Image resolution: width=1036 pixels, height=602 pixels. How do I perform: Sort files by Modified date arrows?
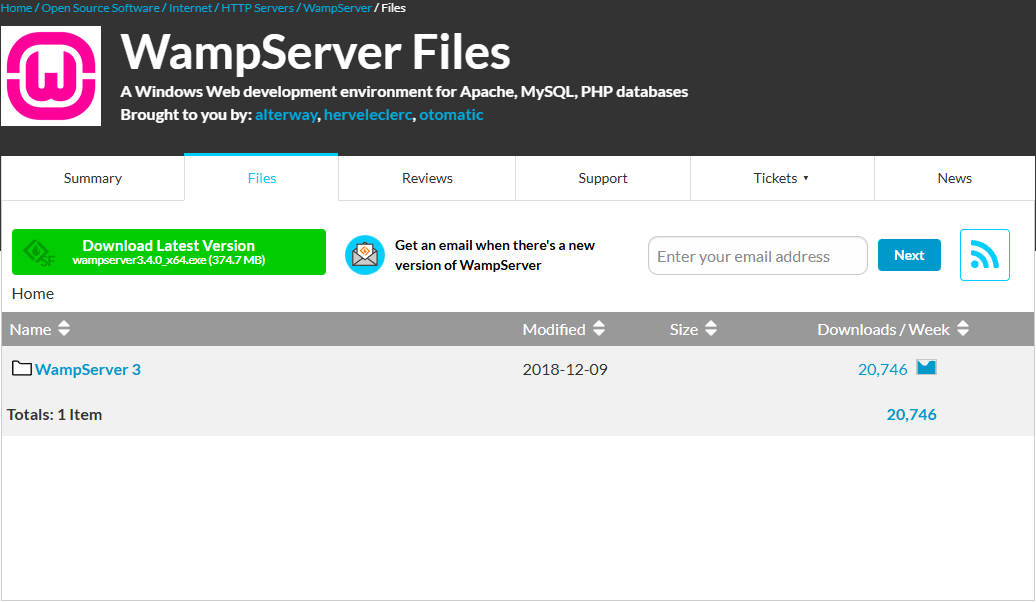[x=599, y=328]
